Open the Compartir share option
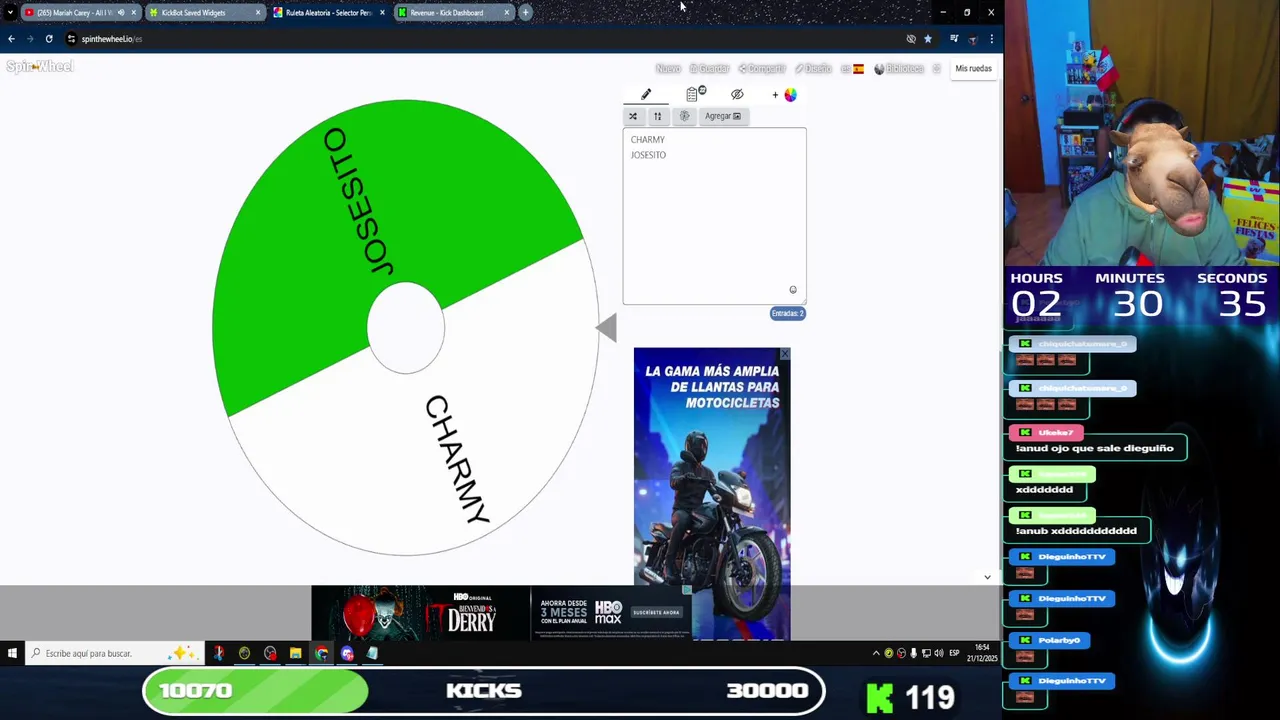 point(762,69)
